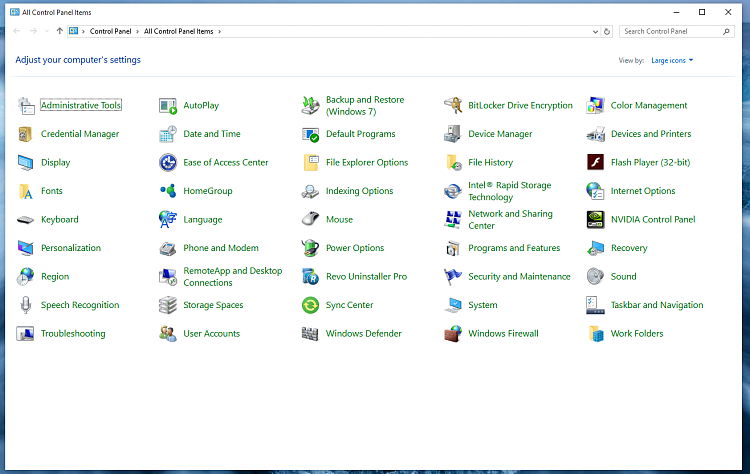This screenshot has width=750, height=474.
Task: Open the User Accounts icon
Action: pyautogui.click(x=168, y=334)
